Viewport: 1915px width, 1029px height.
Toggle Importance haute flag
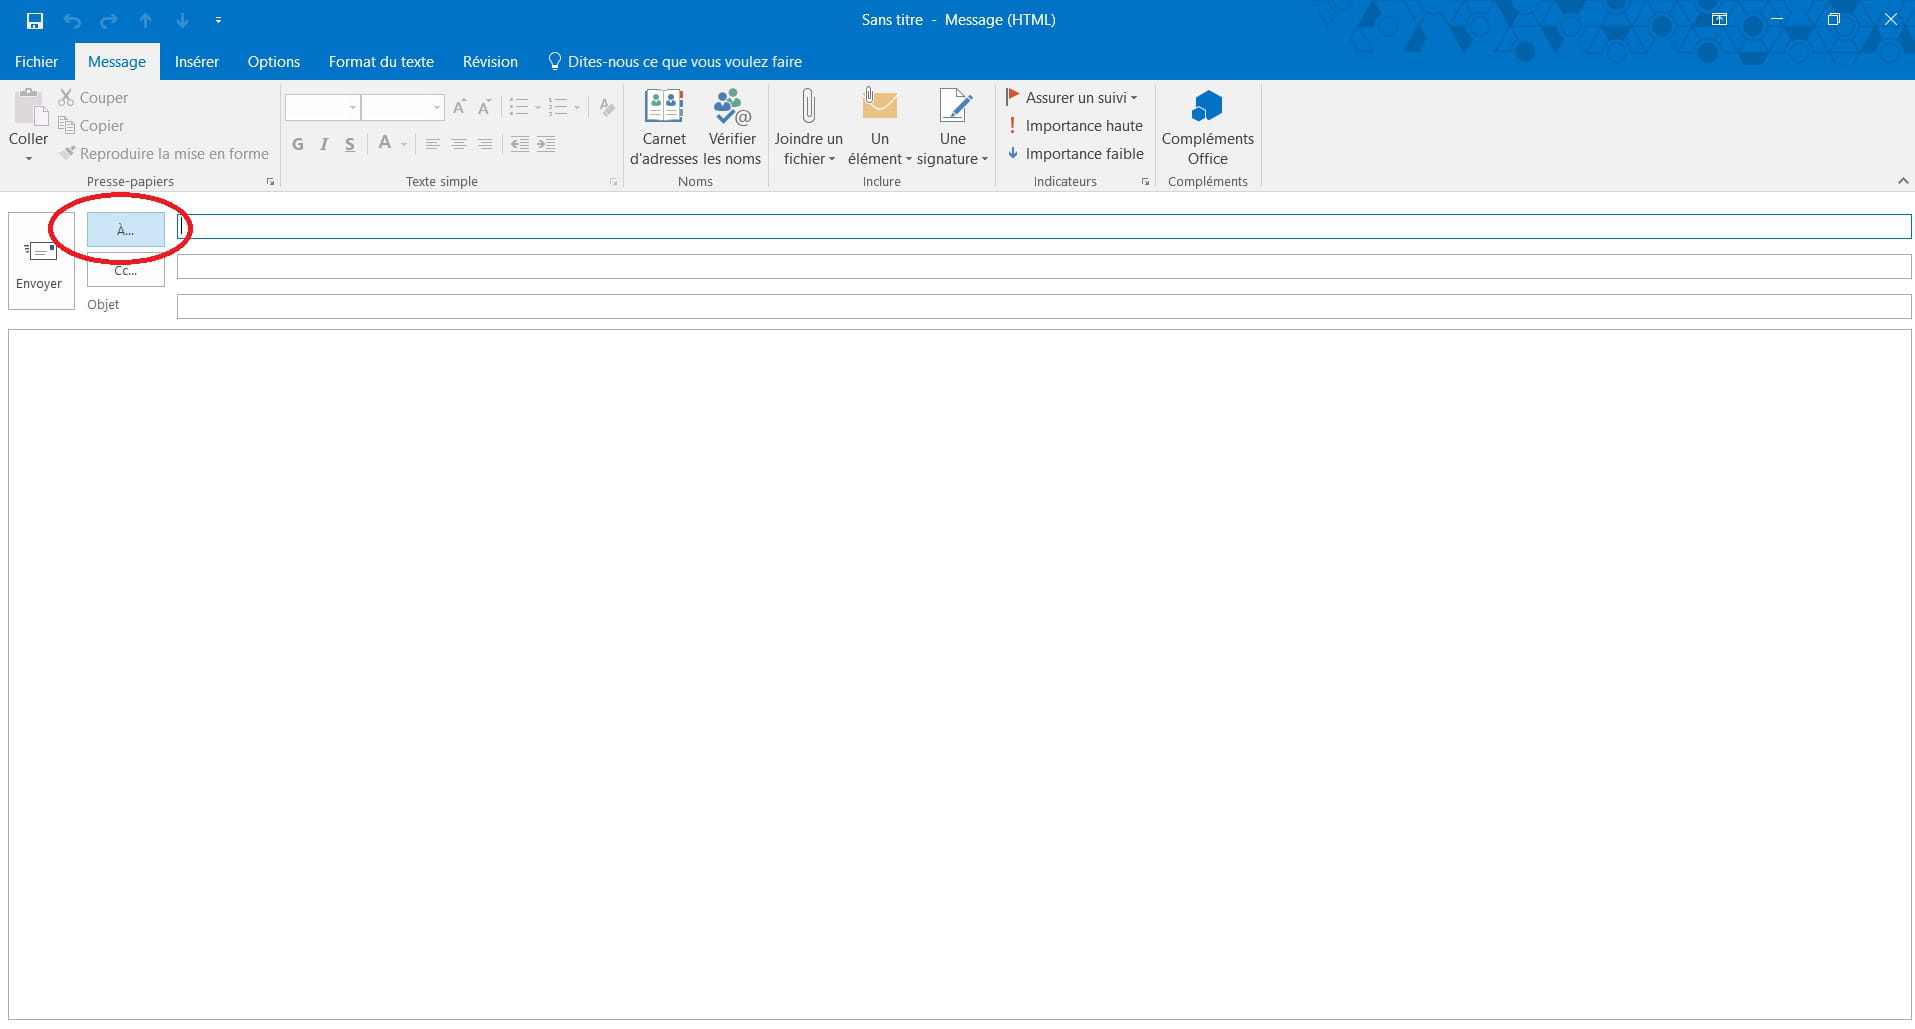[x=1075, y=126]
